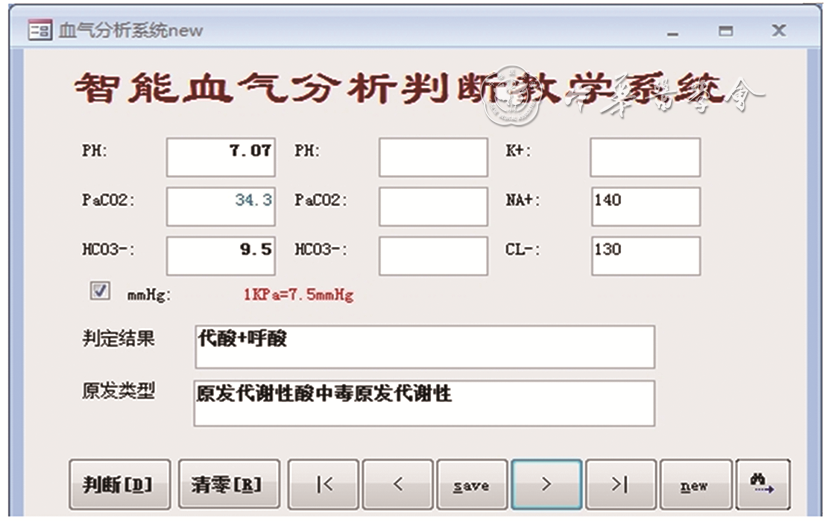Jump to the last record
The height and width of the screenshot is (521, 827).
coord(620,484)
